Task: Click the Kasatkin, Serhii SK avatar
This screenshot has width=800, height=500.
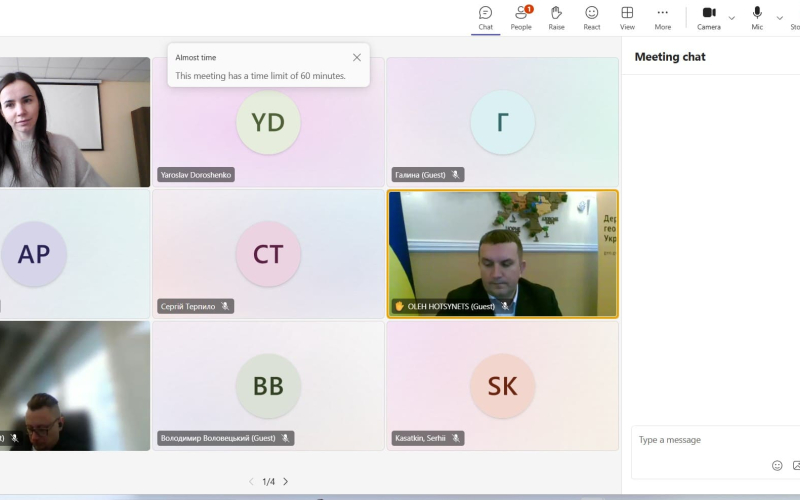Action: pyautogui.click(x=502, y=386)
